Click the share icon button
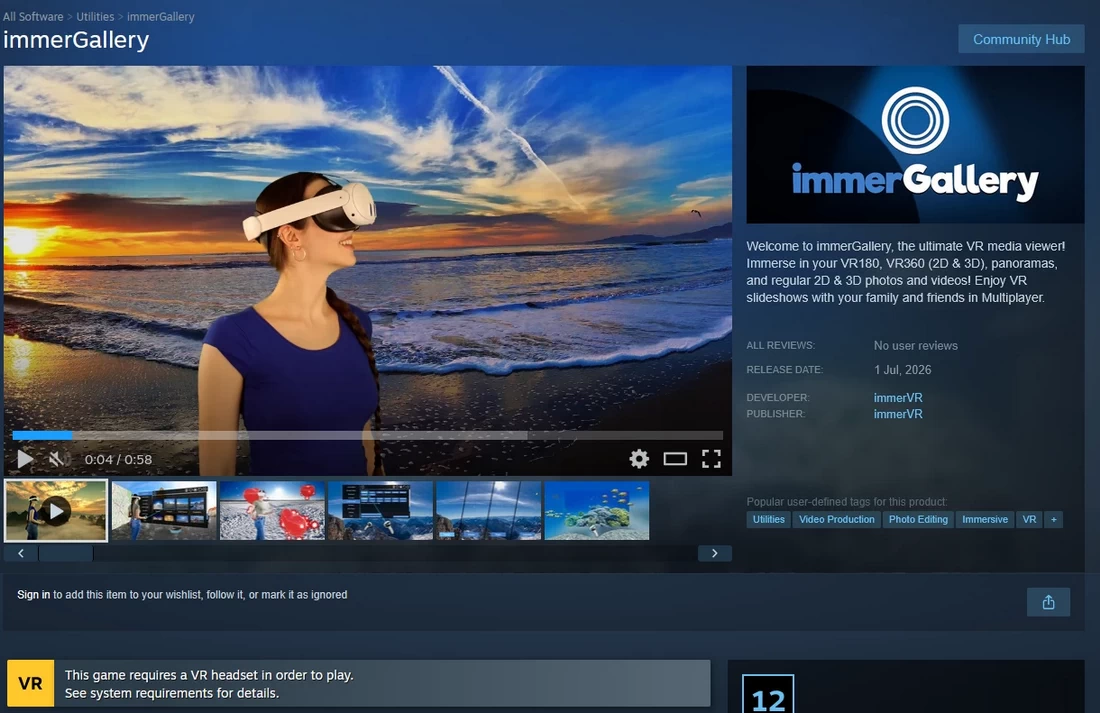 pos(1048,602)
